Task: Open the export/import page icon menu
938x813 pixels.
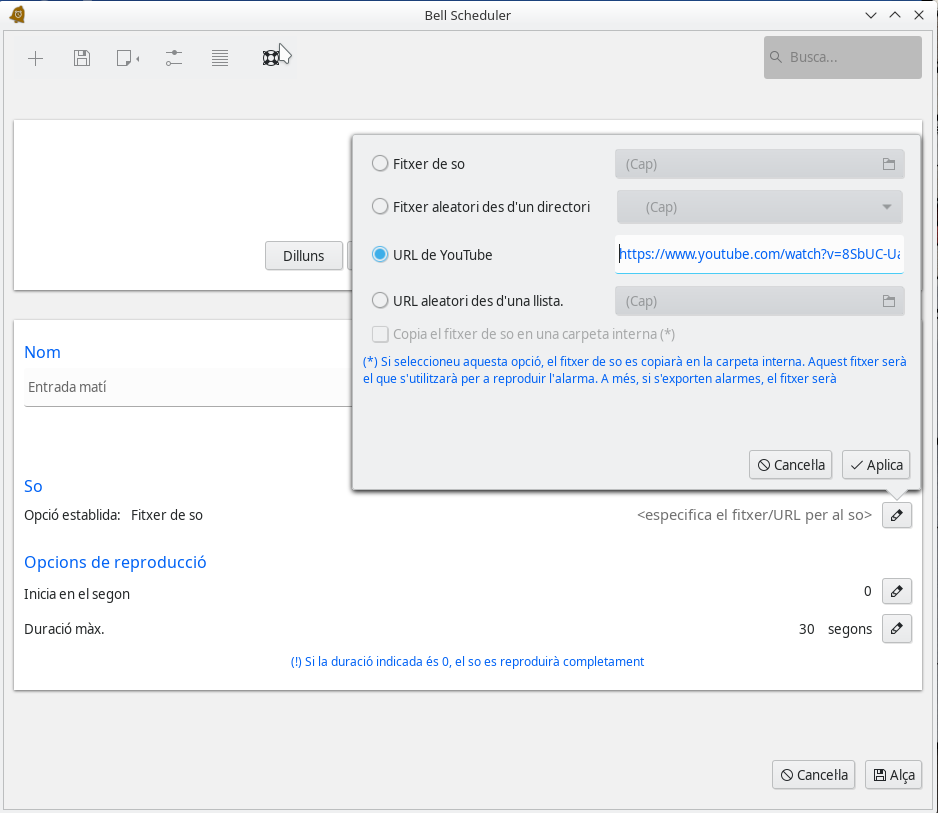Action: click(127, 59)
